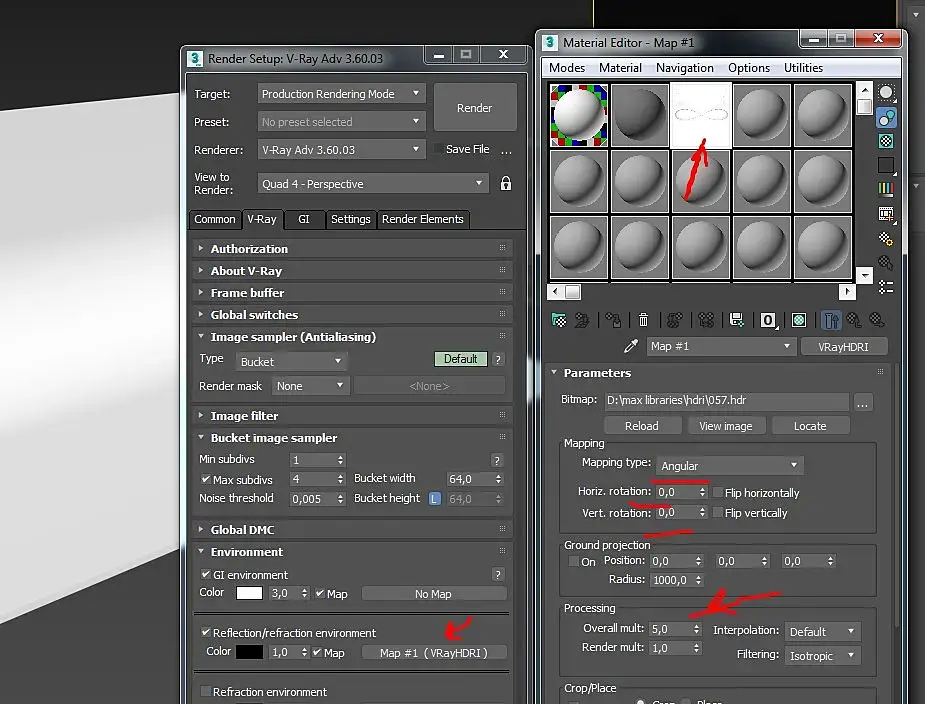The height and width of the screenshot is (704, 925).
Task: Enable the Ground projection On checkbox
Action: 573,561
